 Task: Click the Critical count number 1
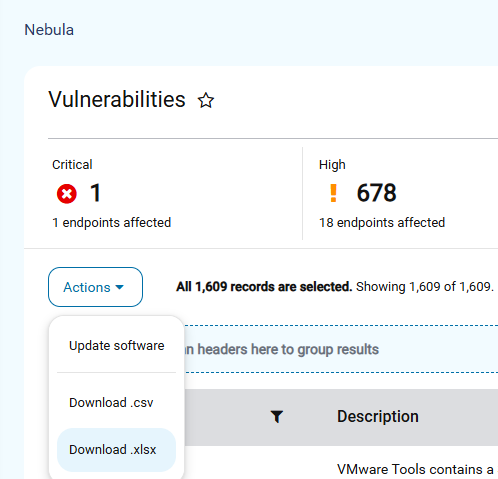click(95, 193)
